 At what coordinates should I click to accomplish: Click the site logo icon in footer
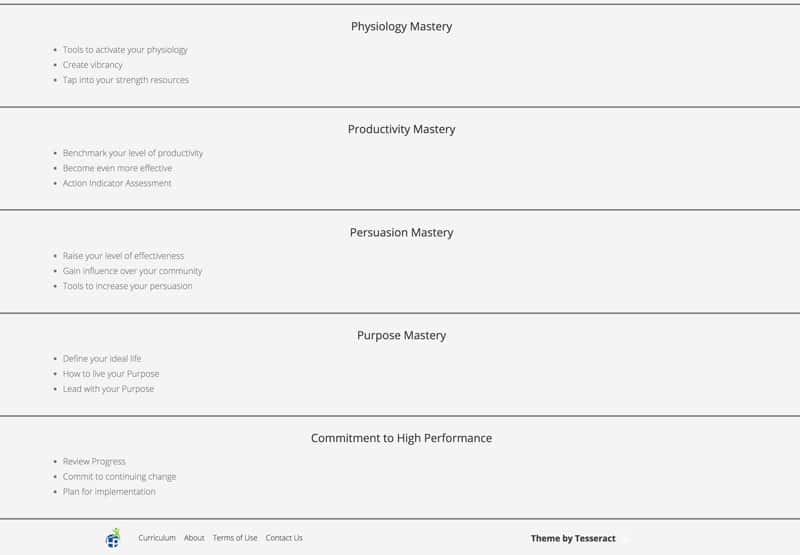click(113, 538)
